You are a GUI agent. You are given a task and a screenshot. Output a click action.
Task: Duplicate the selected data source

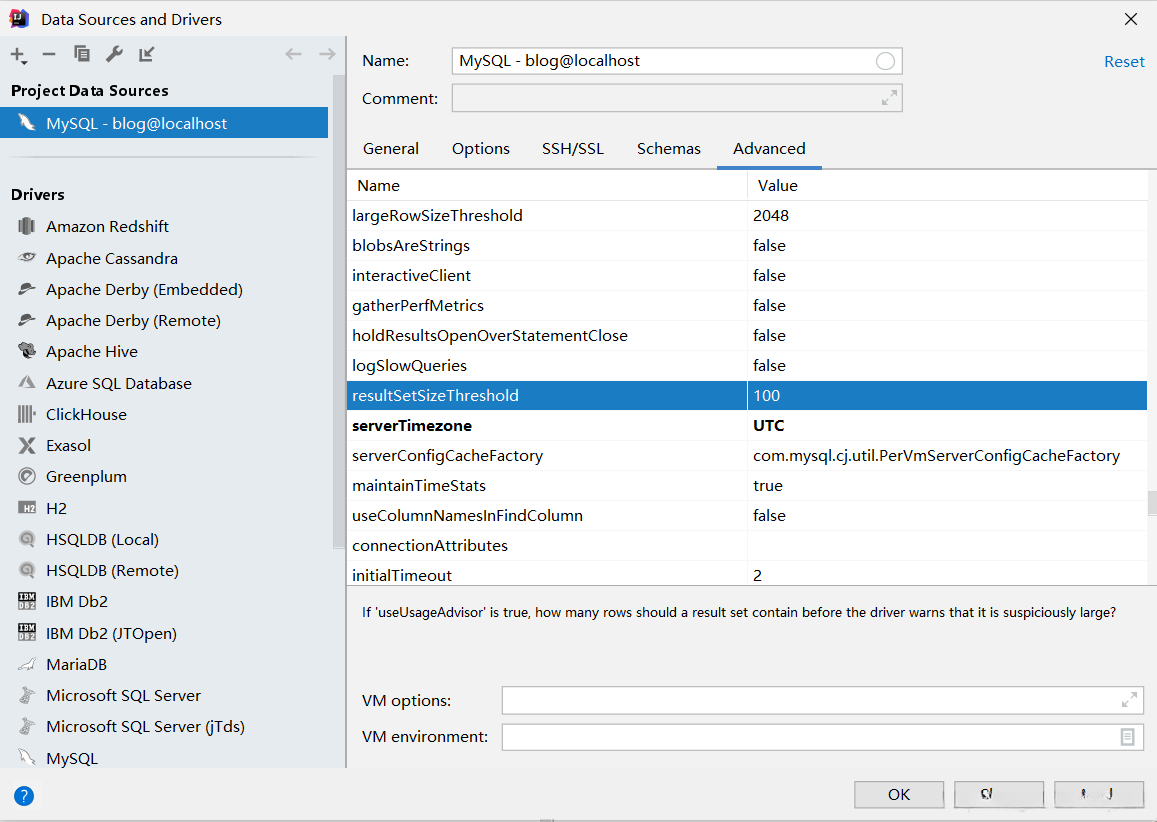82,54
